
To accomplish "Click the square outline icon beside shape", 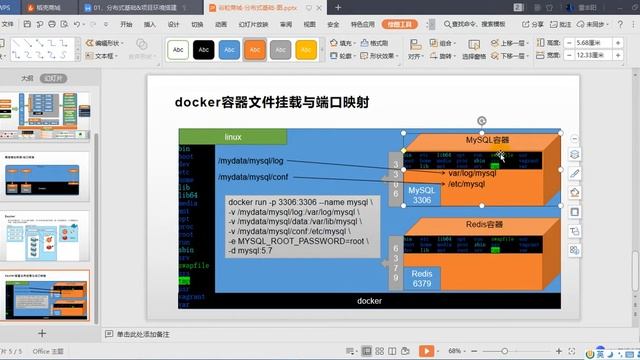I will coord(574,212).
